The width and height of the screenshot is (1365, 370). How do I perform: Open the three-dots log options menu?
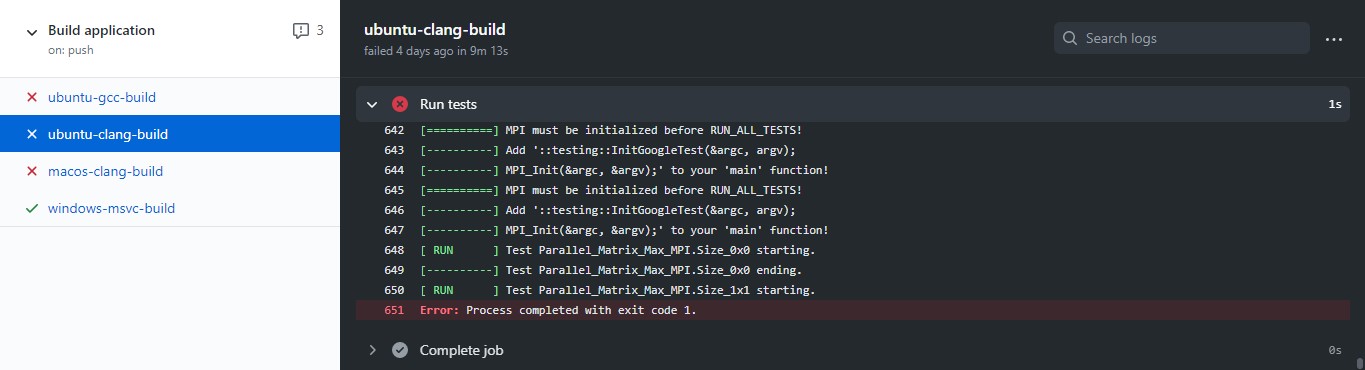click(1333, 39)
